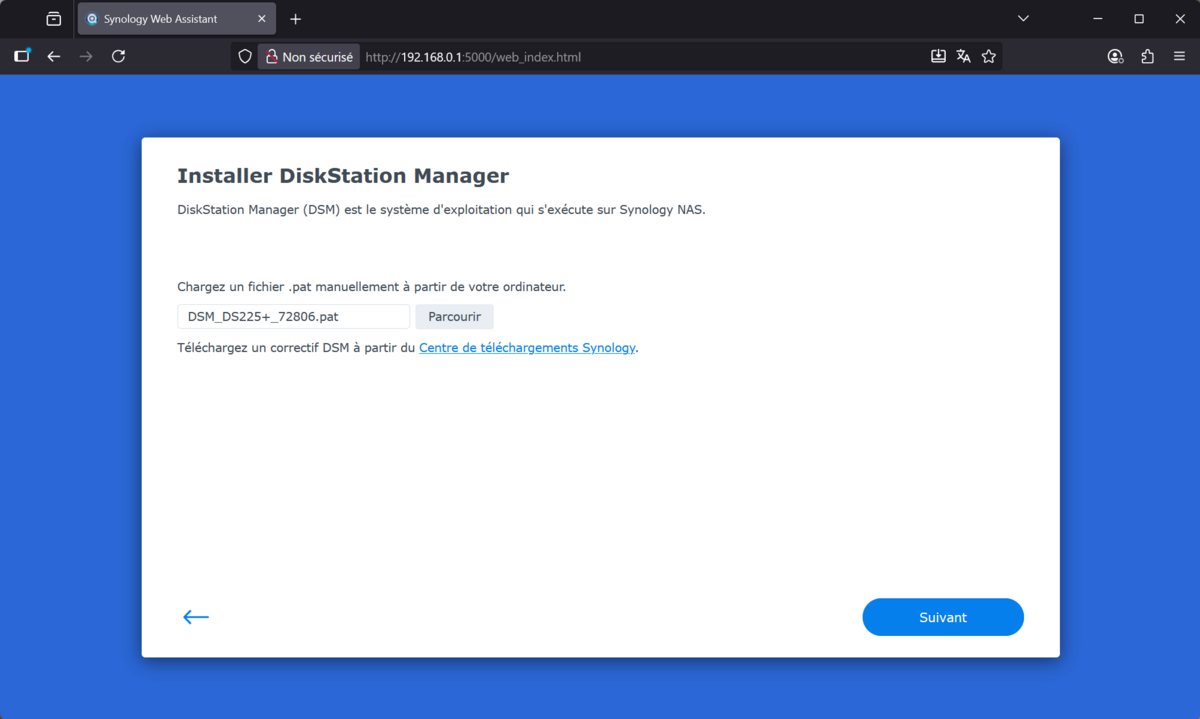The width and height of the screenshot is (1200, 719).
Task: Select the Synology Web Assistant tab
Action: tap(160, 18)
